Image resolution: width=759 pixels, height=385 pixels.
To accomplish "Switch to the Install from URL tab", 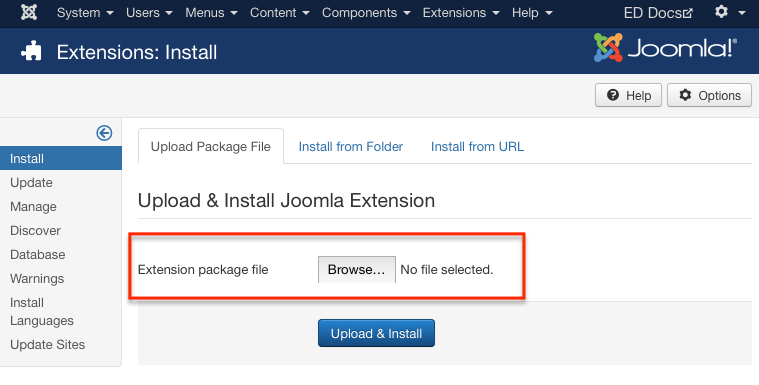I will click(x=477, y=146).
